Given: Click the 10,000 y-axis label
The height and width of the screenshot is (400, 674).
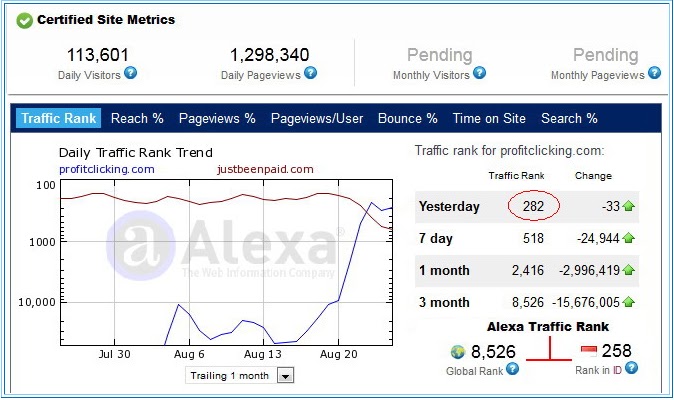Looking at the screenshot, I should pos(37,302).
